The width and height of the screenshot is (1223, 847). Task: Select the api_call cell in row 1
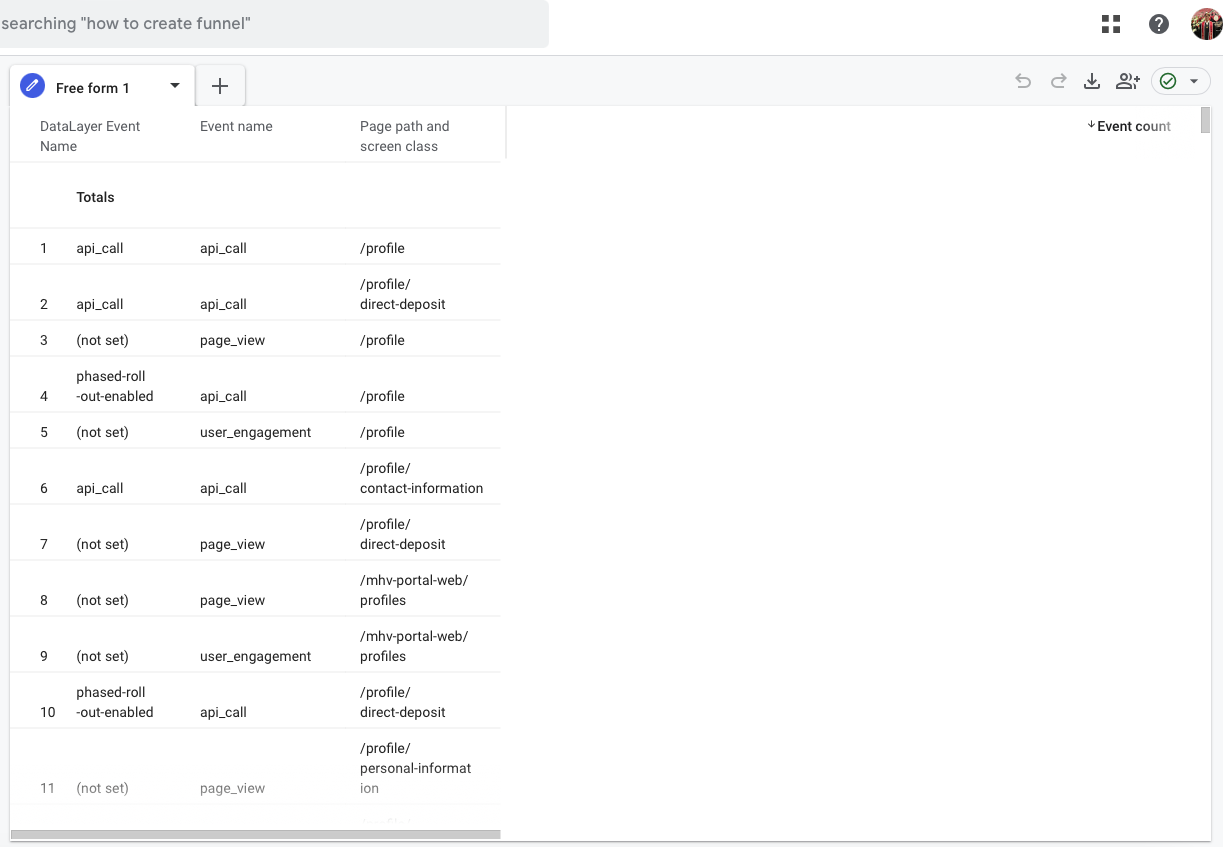(x=100, y=248)
